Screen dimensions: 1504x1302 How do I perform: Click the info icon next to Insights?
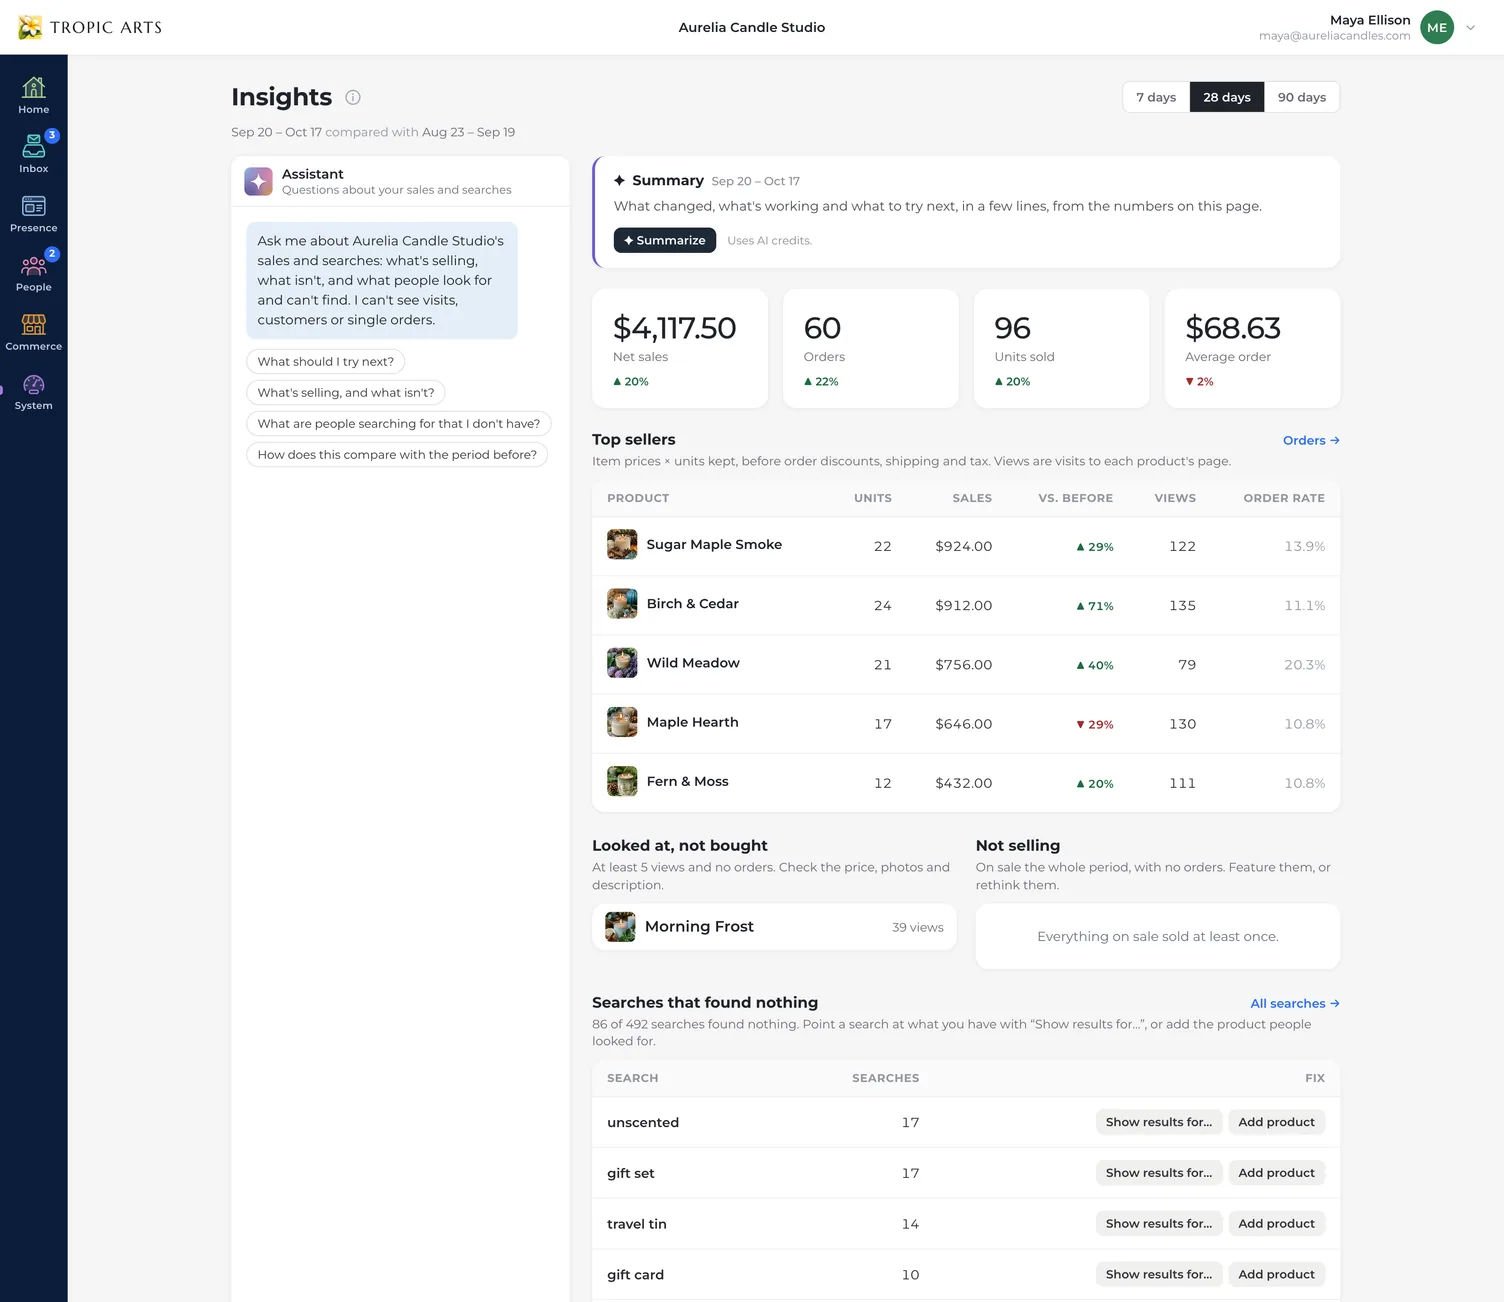coord(353,97)
